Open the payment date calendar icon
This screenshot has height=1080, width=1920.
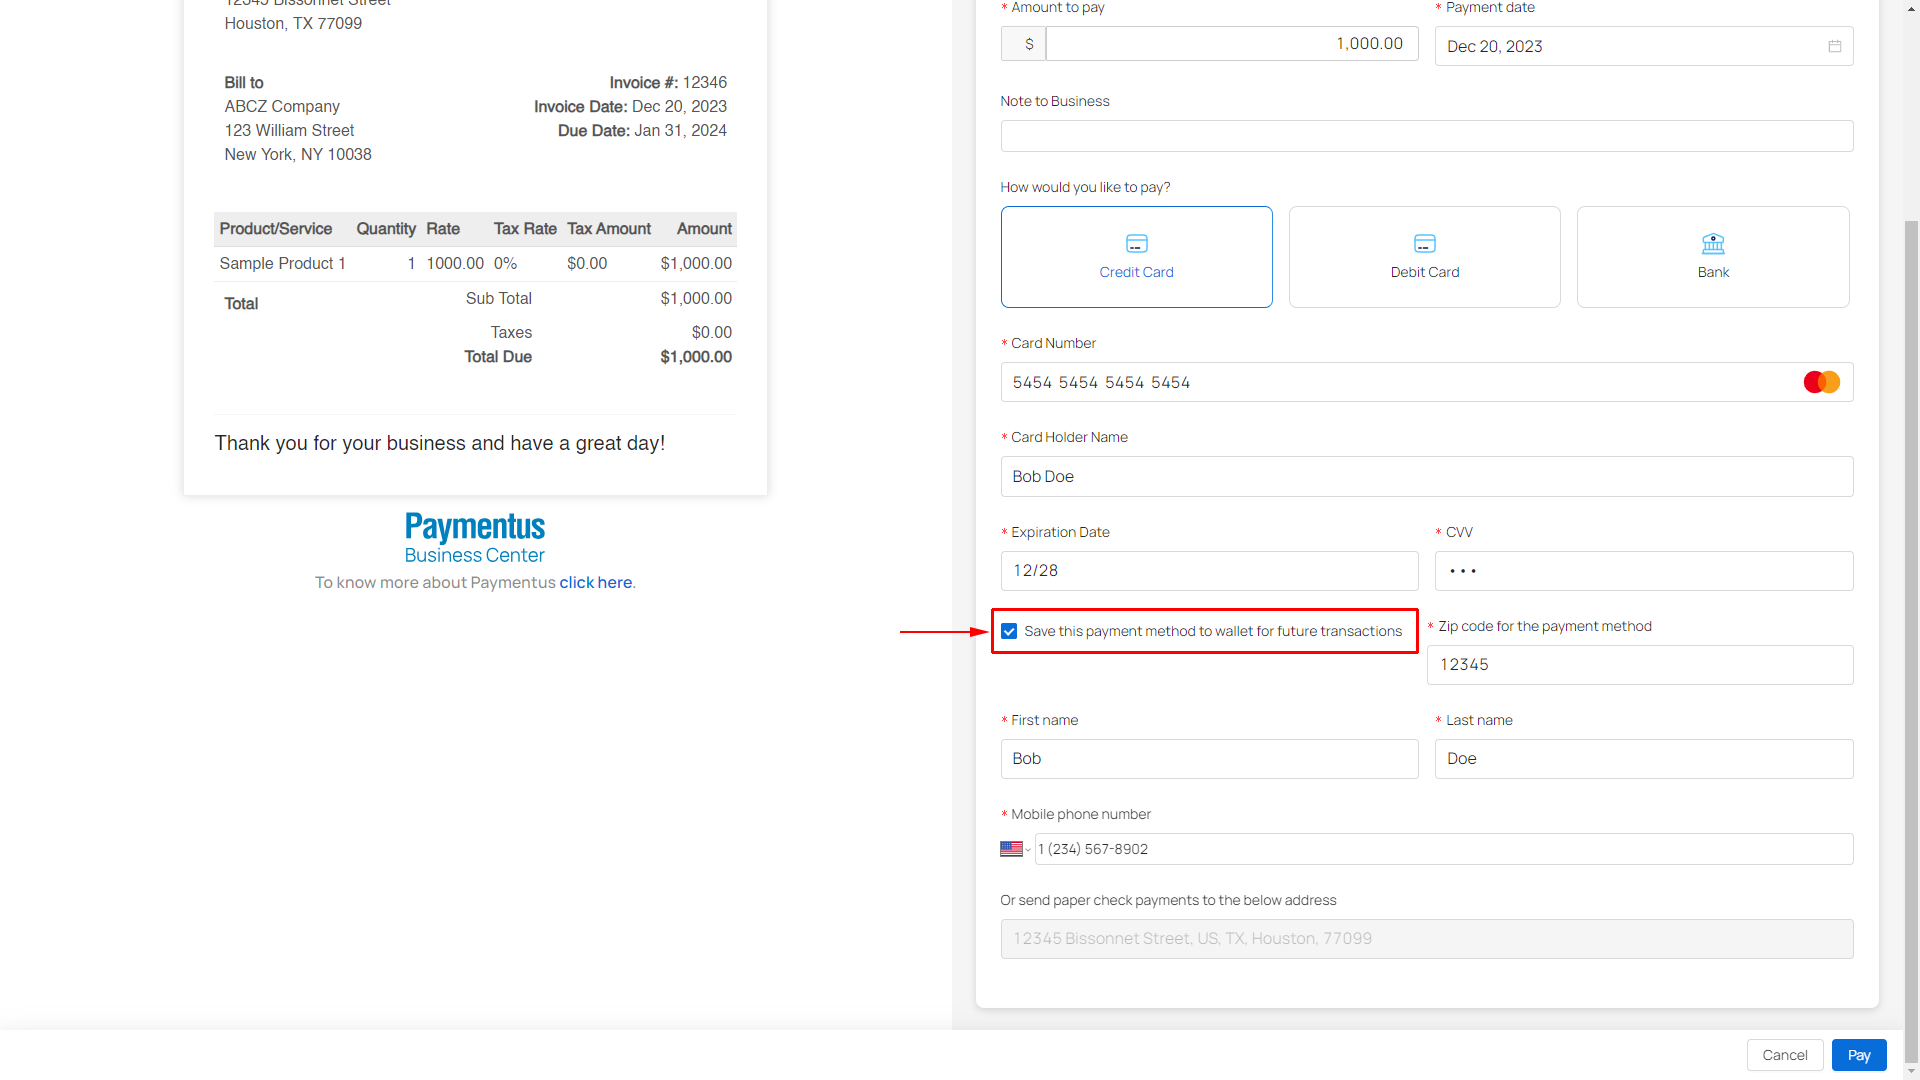click(1834, 47)
